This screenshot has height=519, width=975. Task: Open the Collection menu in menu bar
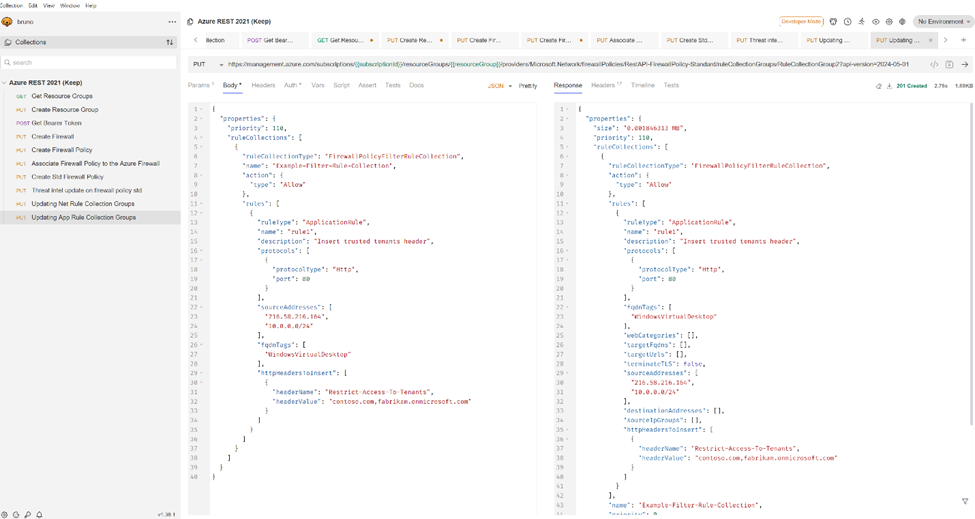coord(11,6)
